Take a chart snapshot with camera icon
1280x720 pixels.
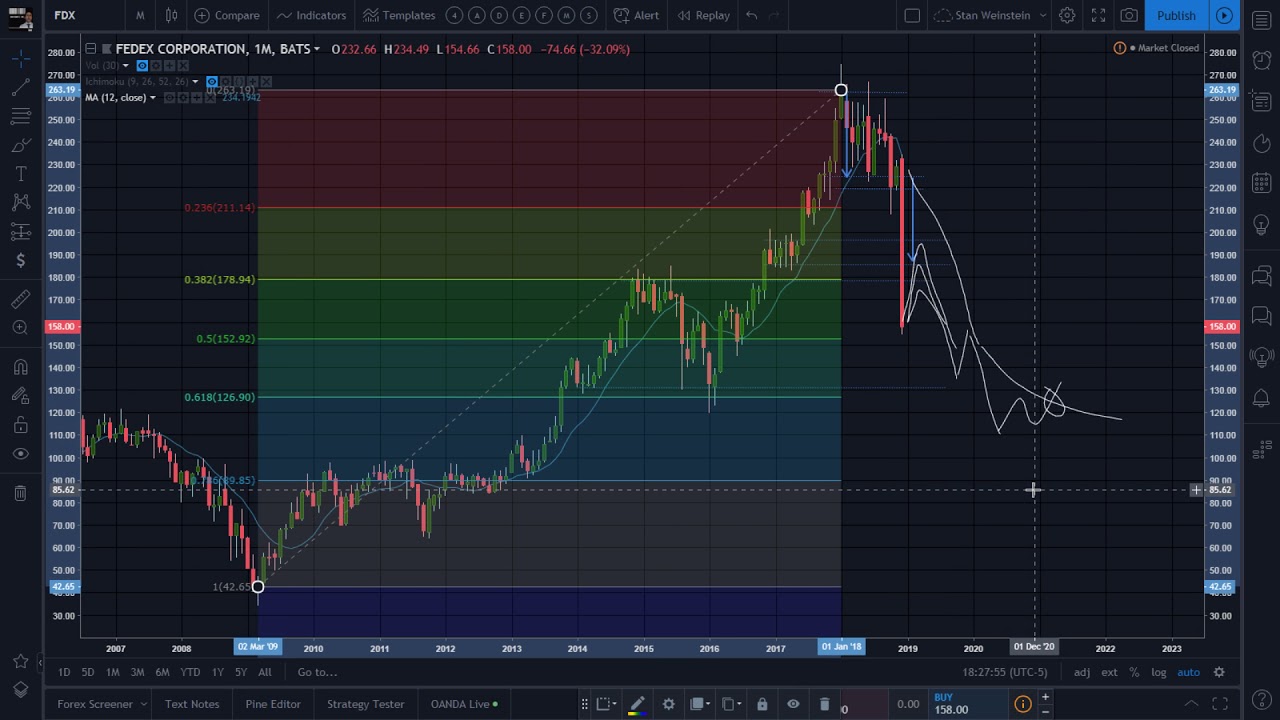1129,15
